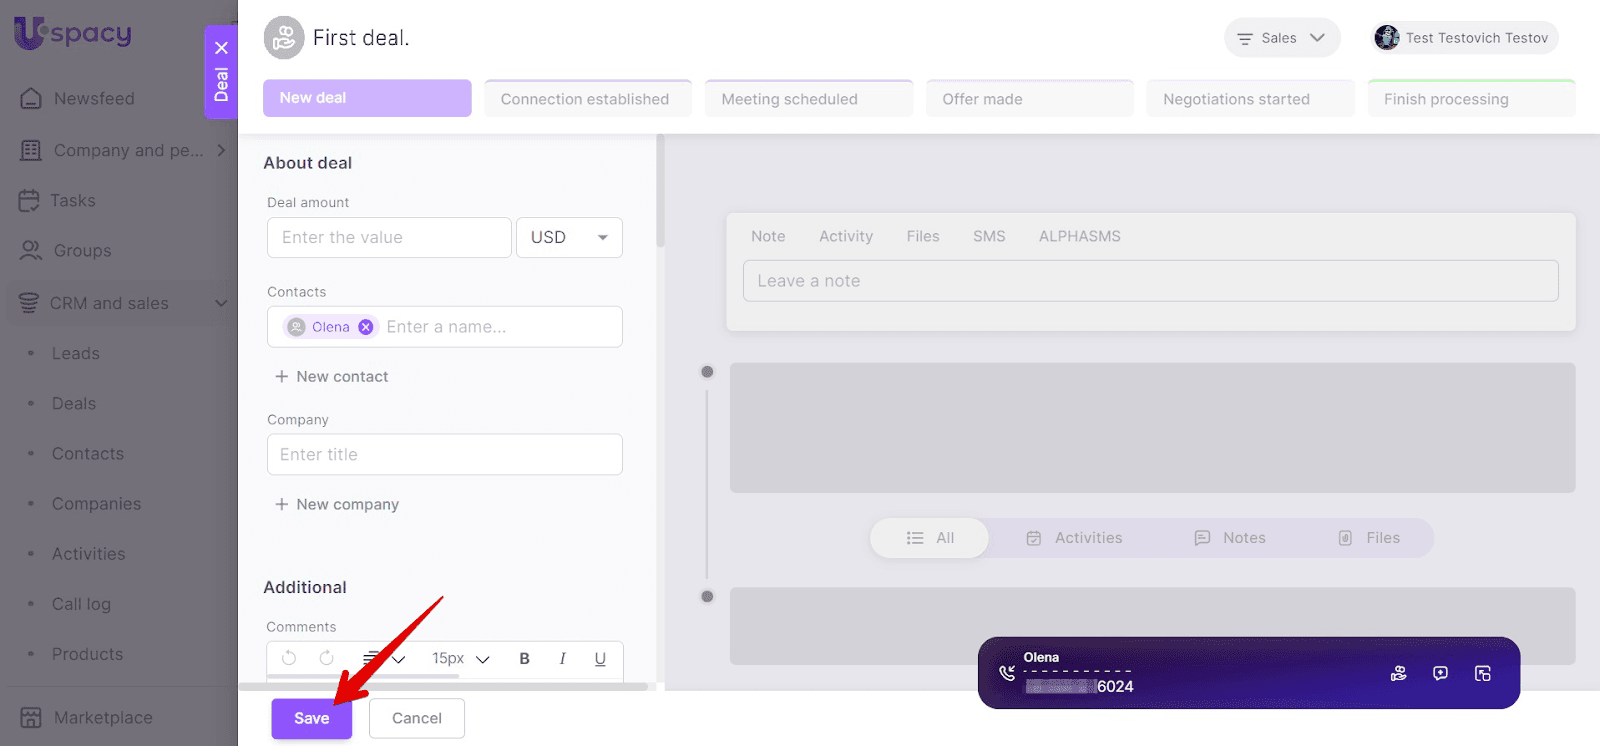Switch to the ALPHASMS tab

point(1080,236)
